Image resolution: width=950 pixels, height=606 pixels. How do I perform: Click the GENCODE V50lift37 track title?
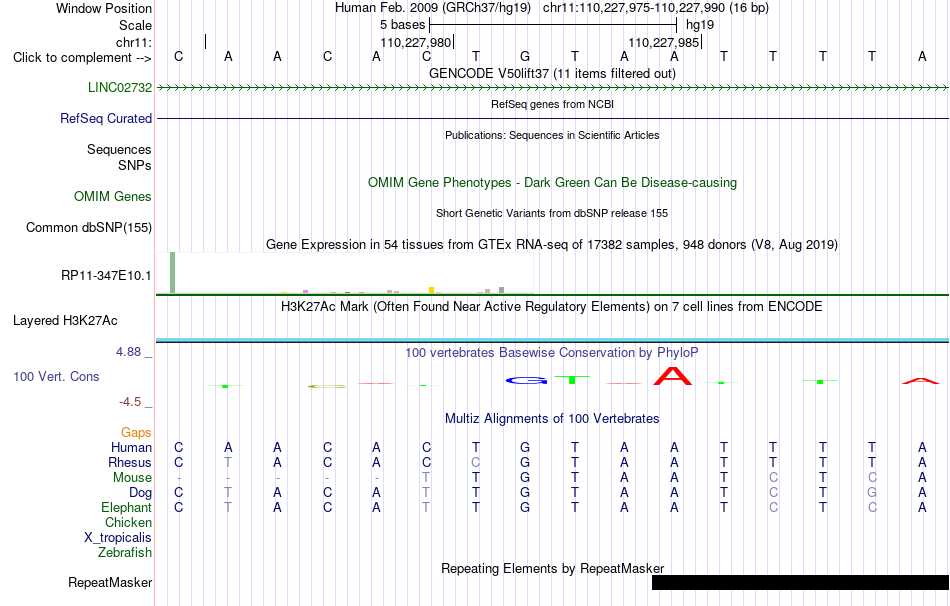pos(553,73)
